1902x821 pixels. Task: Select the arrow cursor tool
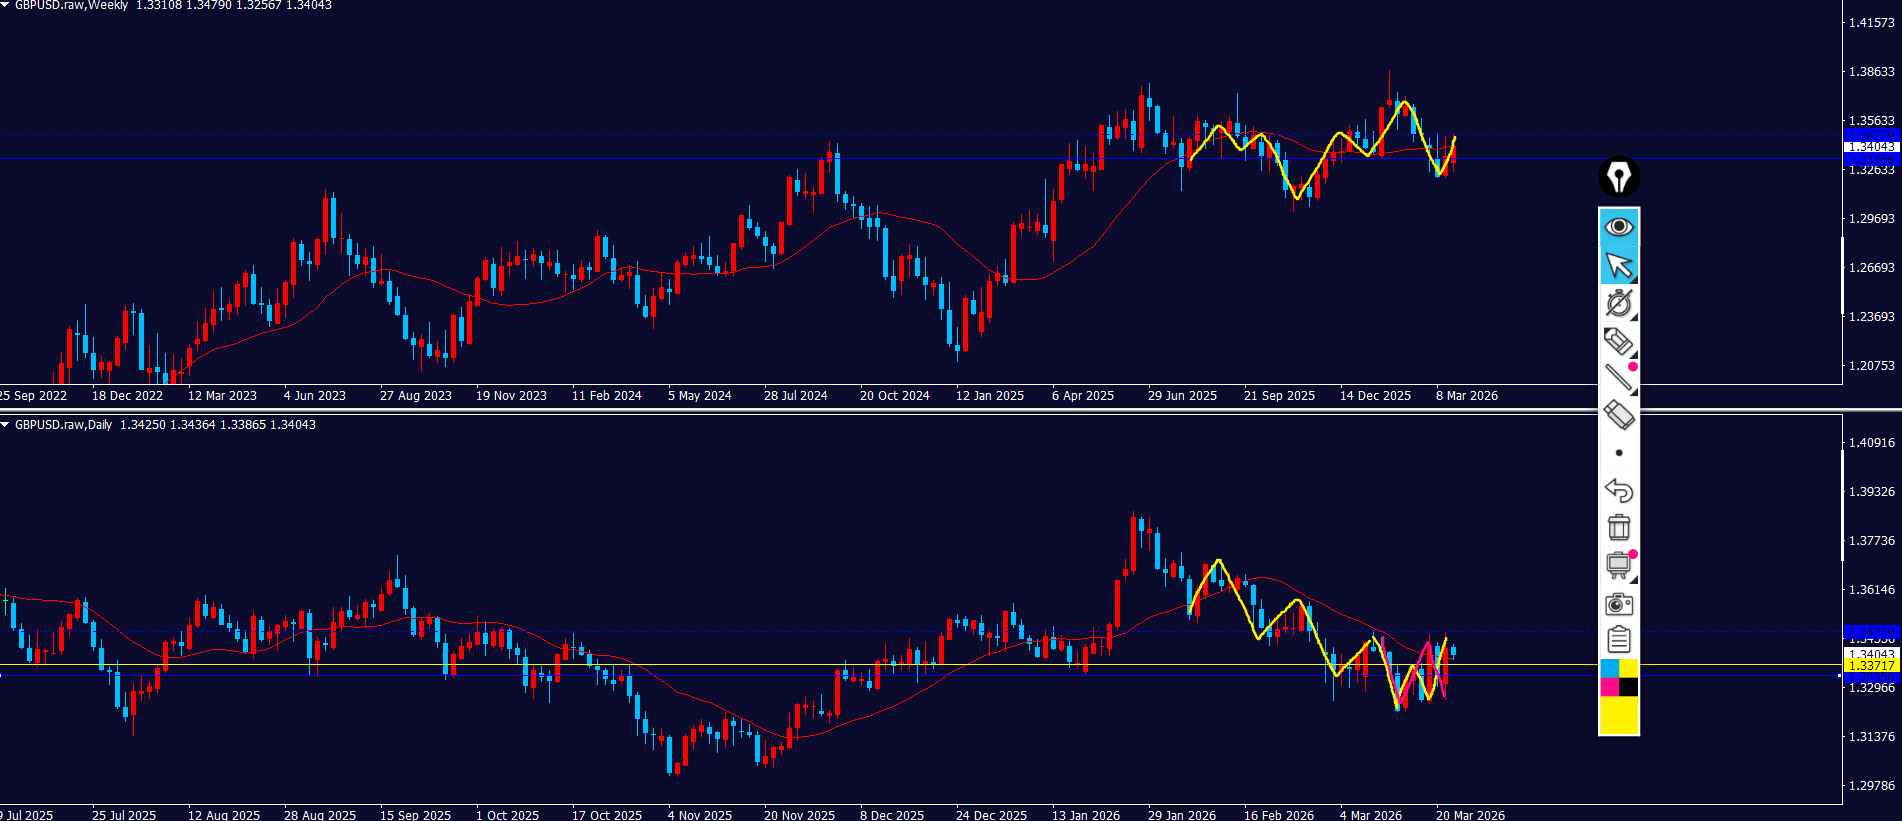[1618, 265]
